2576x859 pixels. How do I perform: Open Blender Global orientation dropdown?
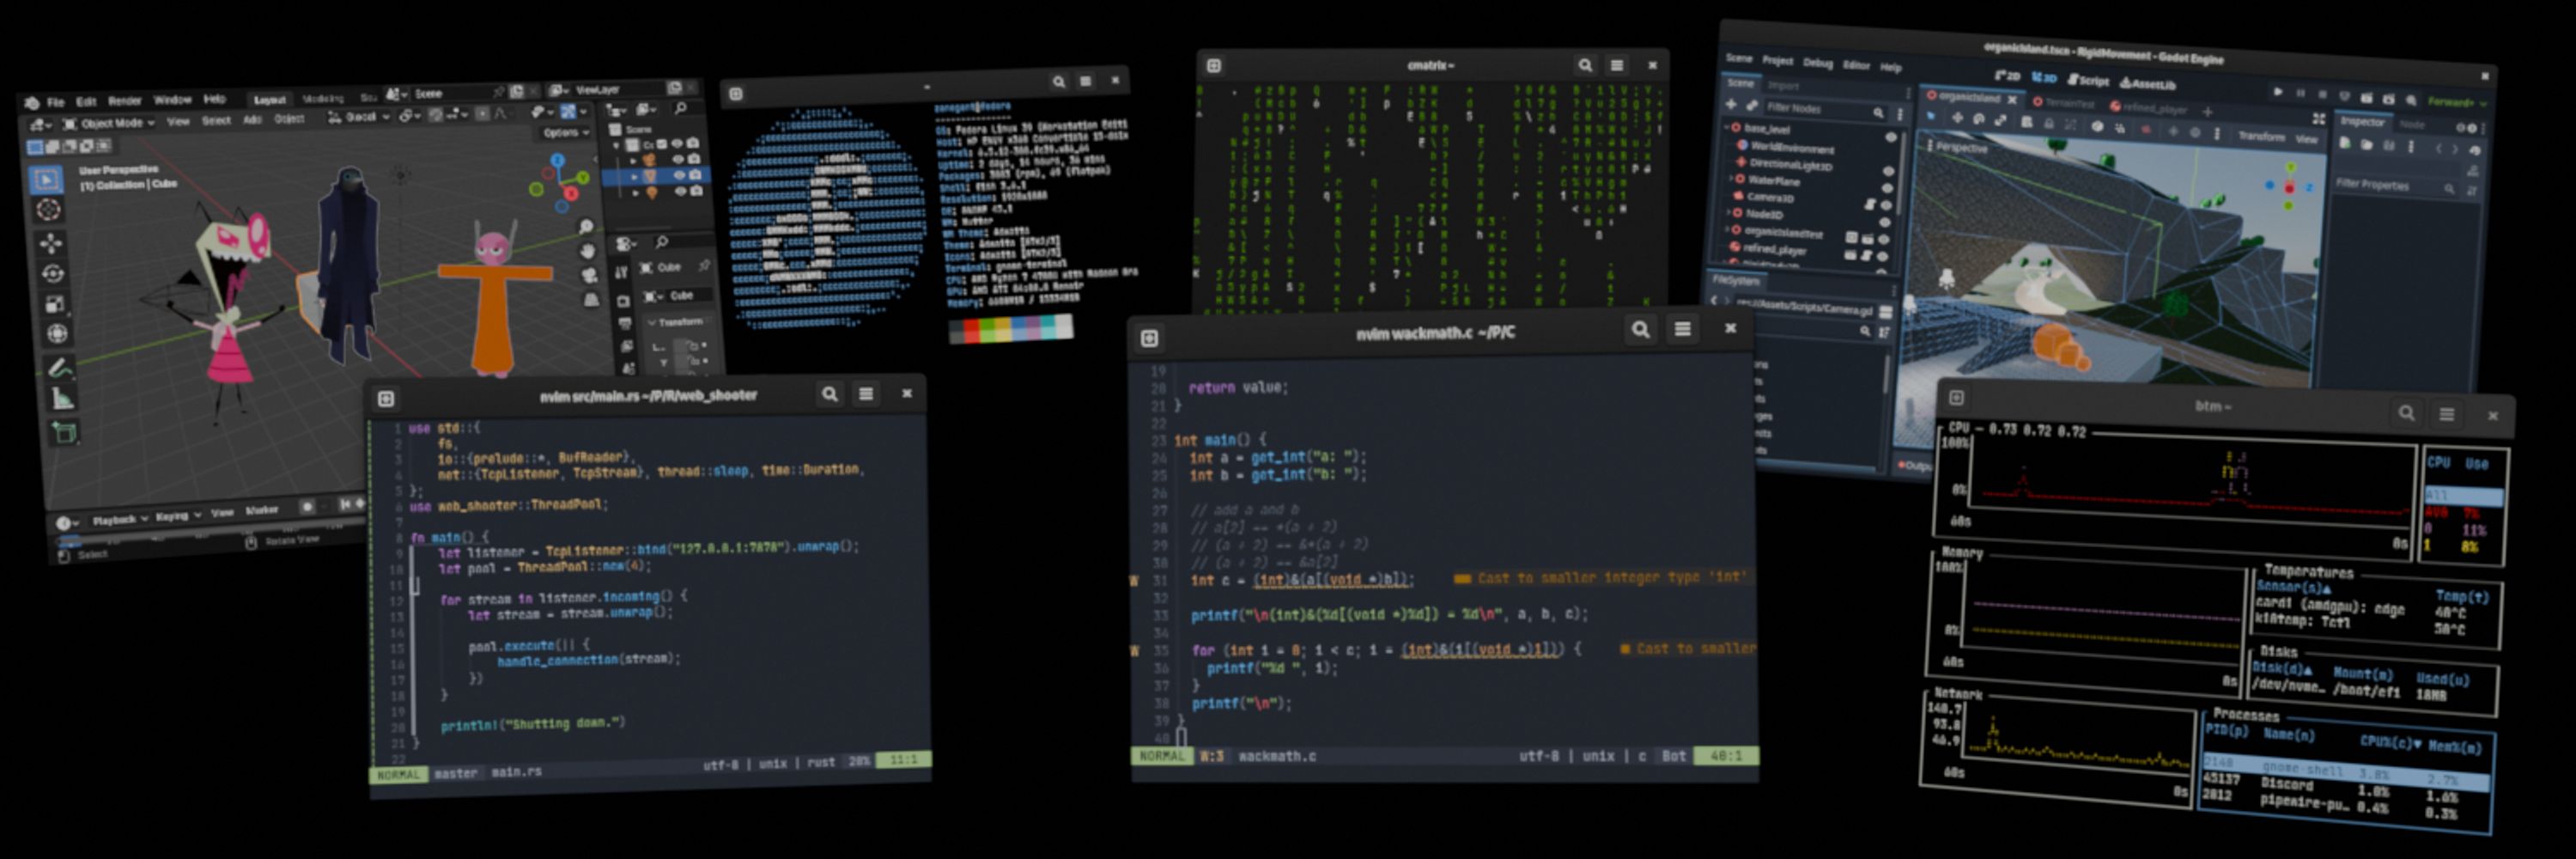(359, 117)
